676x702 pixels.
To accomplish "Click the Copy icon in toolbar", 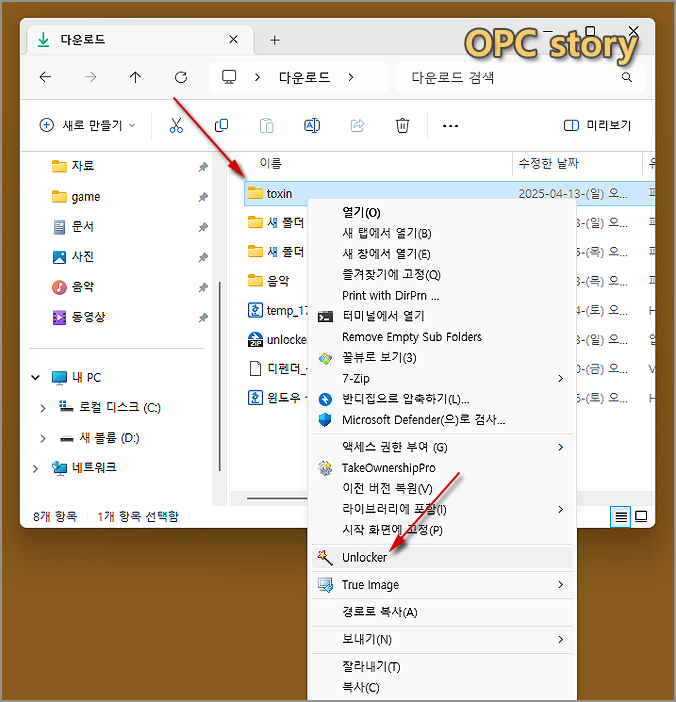I will pyautogui.click(x=222, y=126).
